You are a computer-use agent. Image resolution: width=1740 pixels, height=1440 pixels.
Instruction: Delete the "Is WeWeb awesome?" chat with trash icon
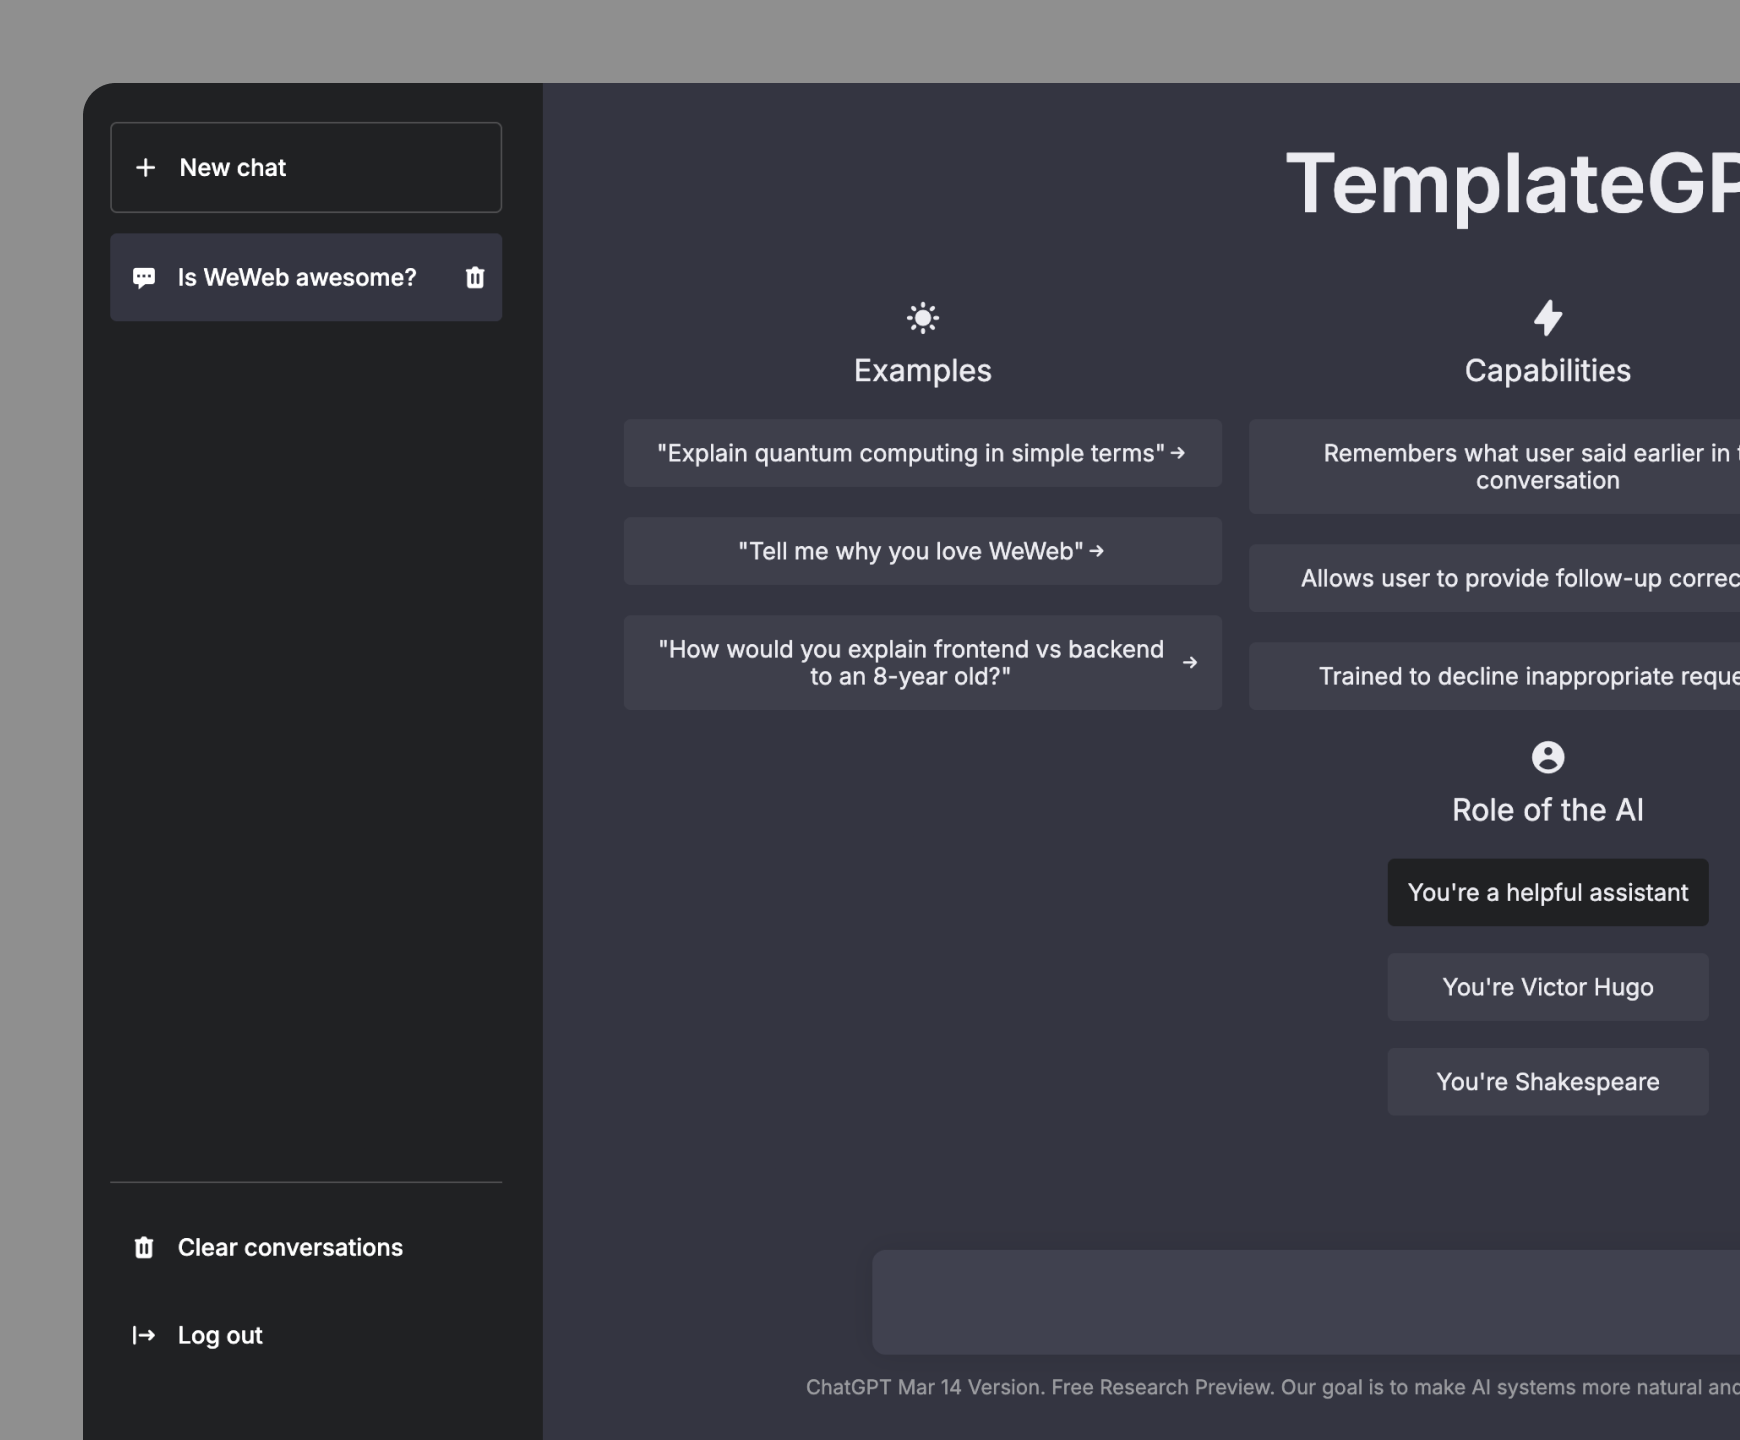pos(473,277)
